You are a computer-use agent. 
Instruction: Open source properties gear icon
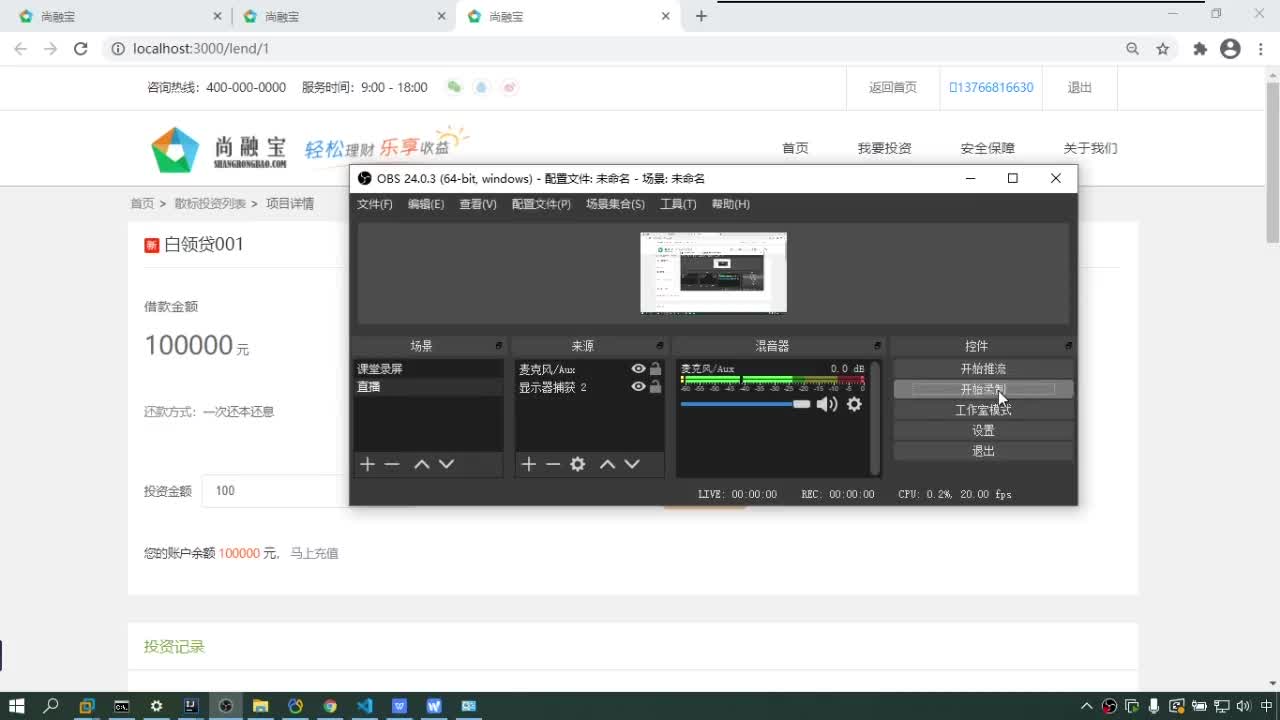point(578,464)
